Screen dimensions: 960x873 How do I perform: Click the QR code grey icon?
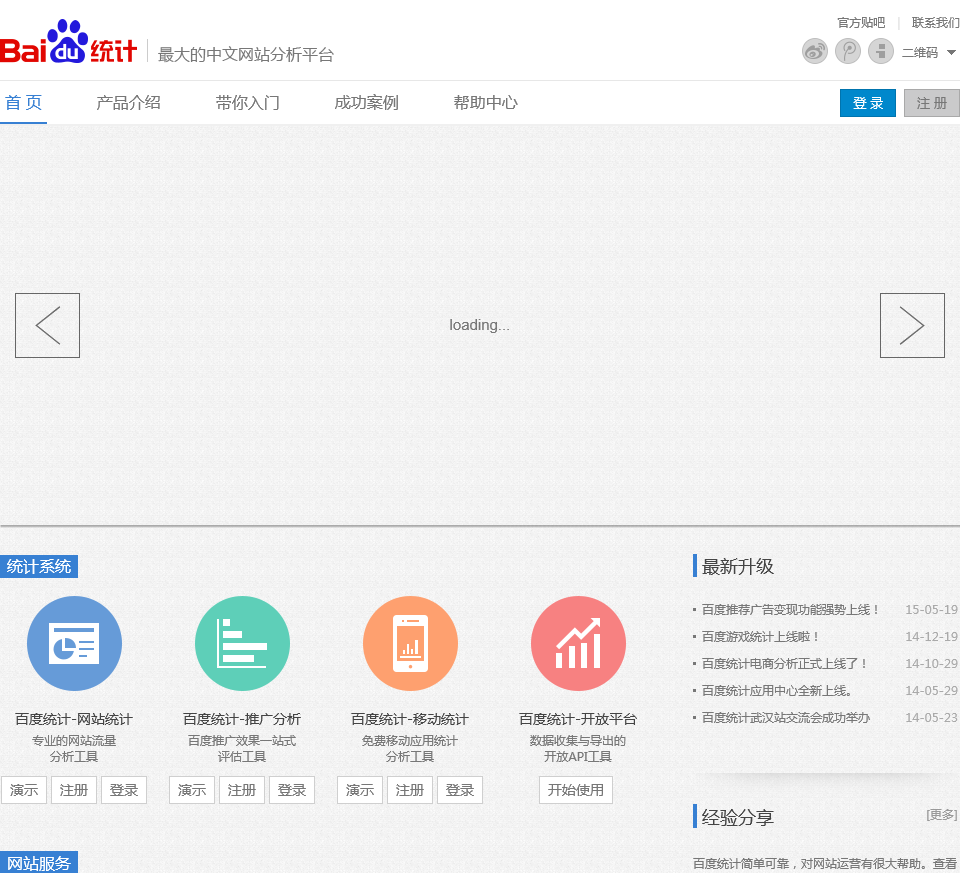880,51
